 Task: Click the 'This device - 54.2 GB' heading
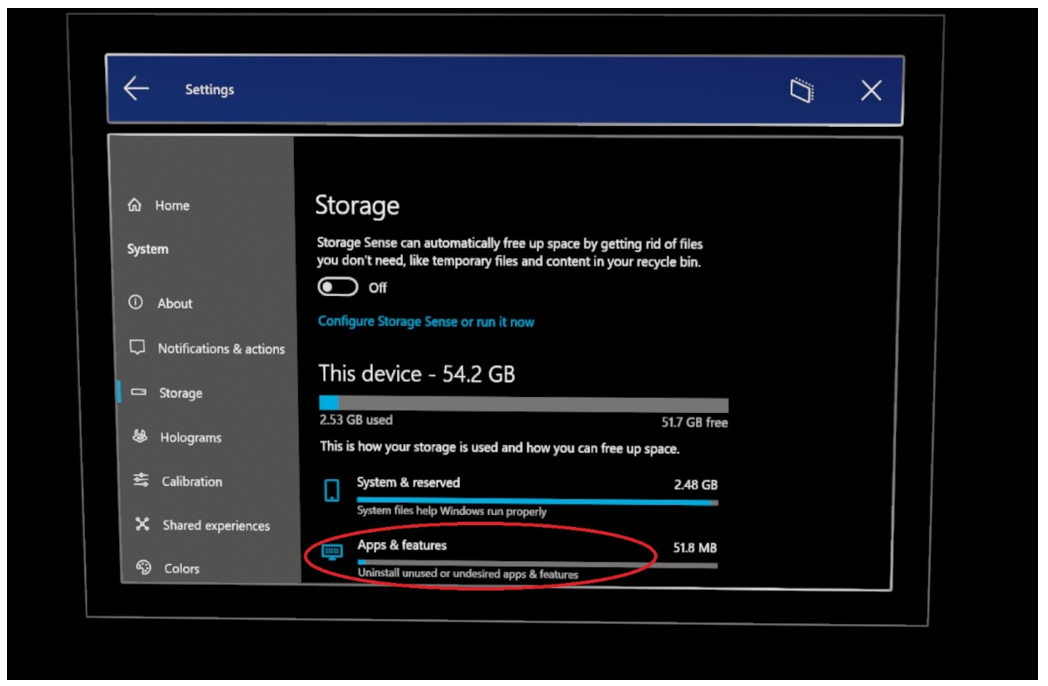click(x=416, y=373)
